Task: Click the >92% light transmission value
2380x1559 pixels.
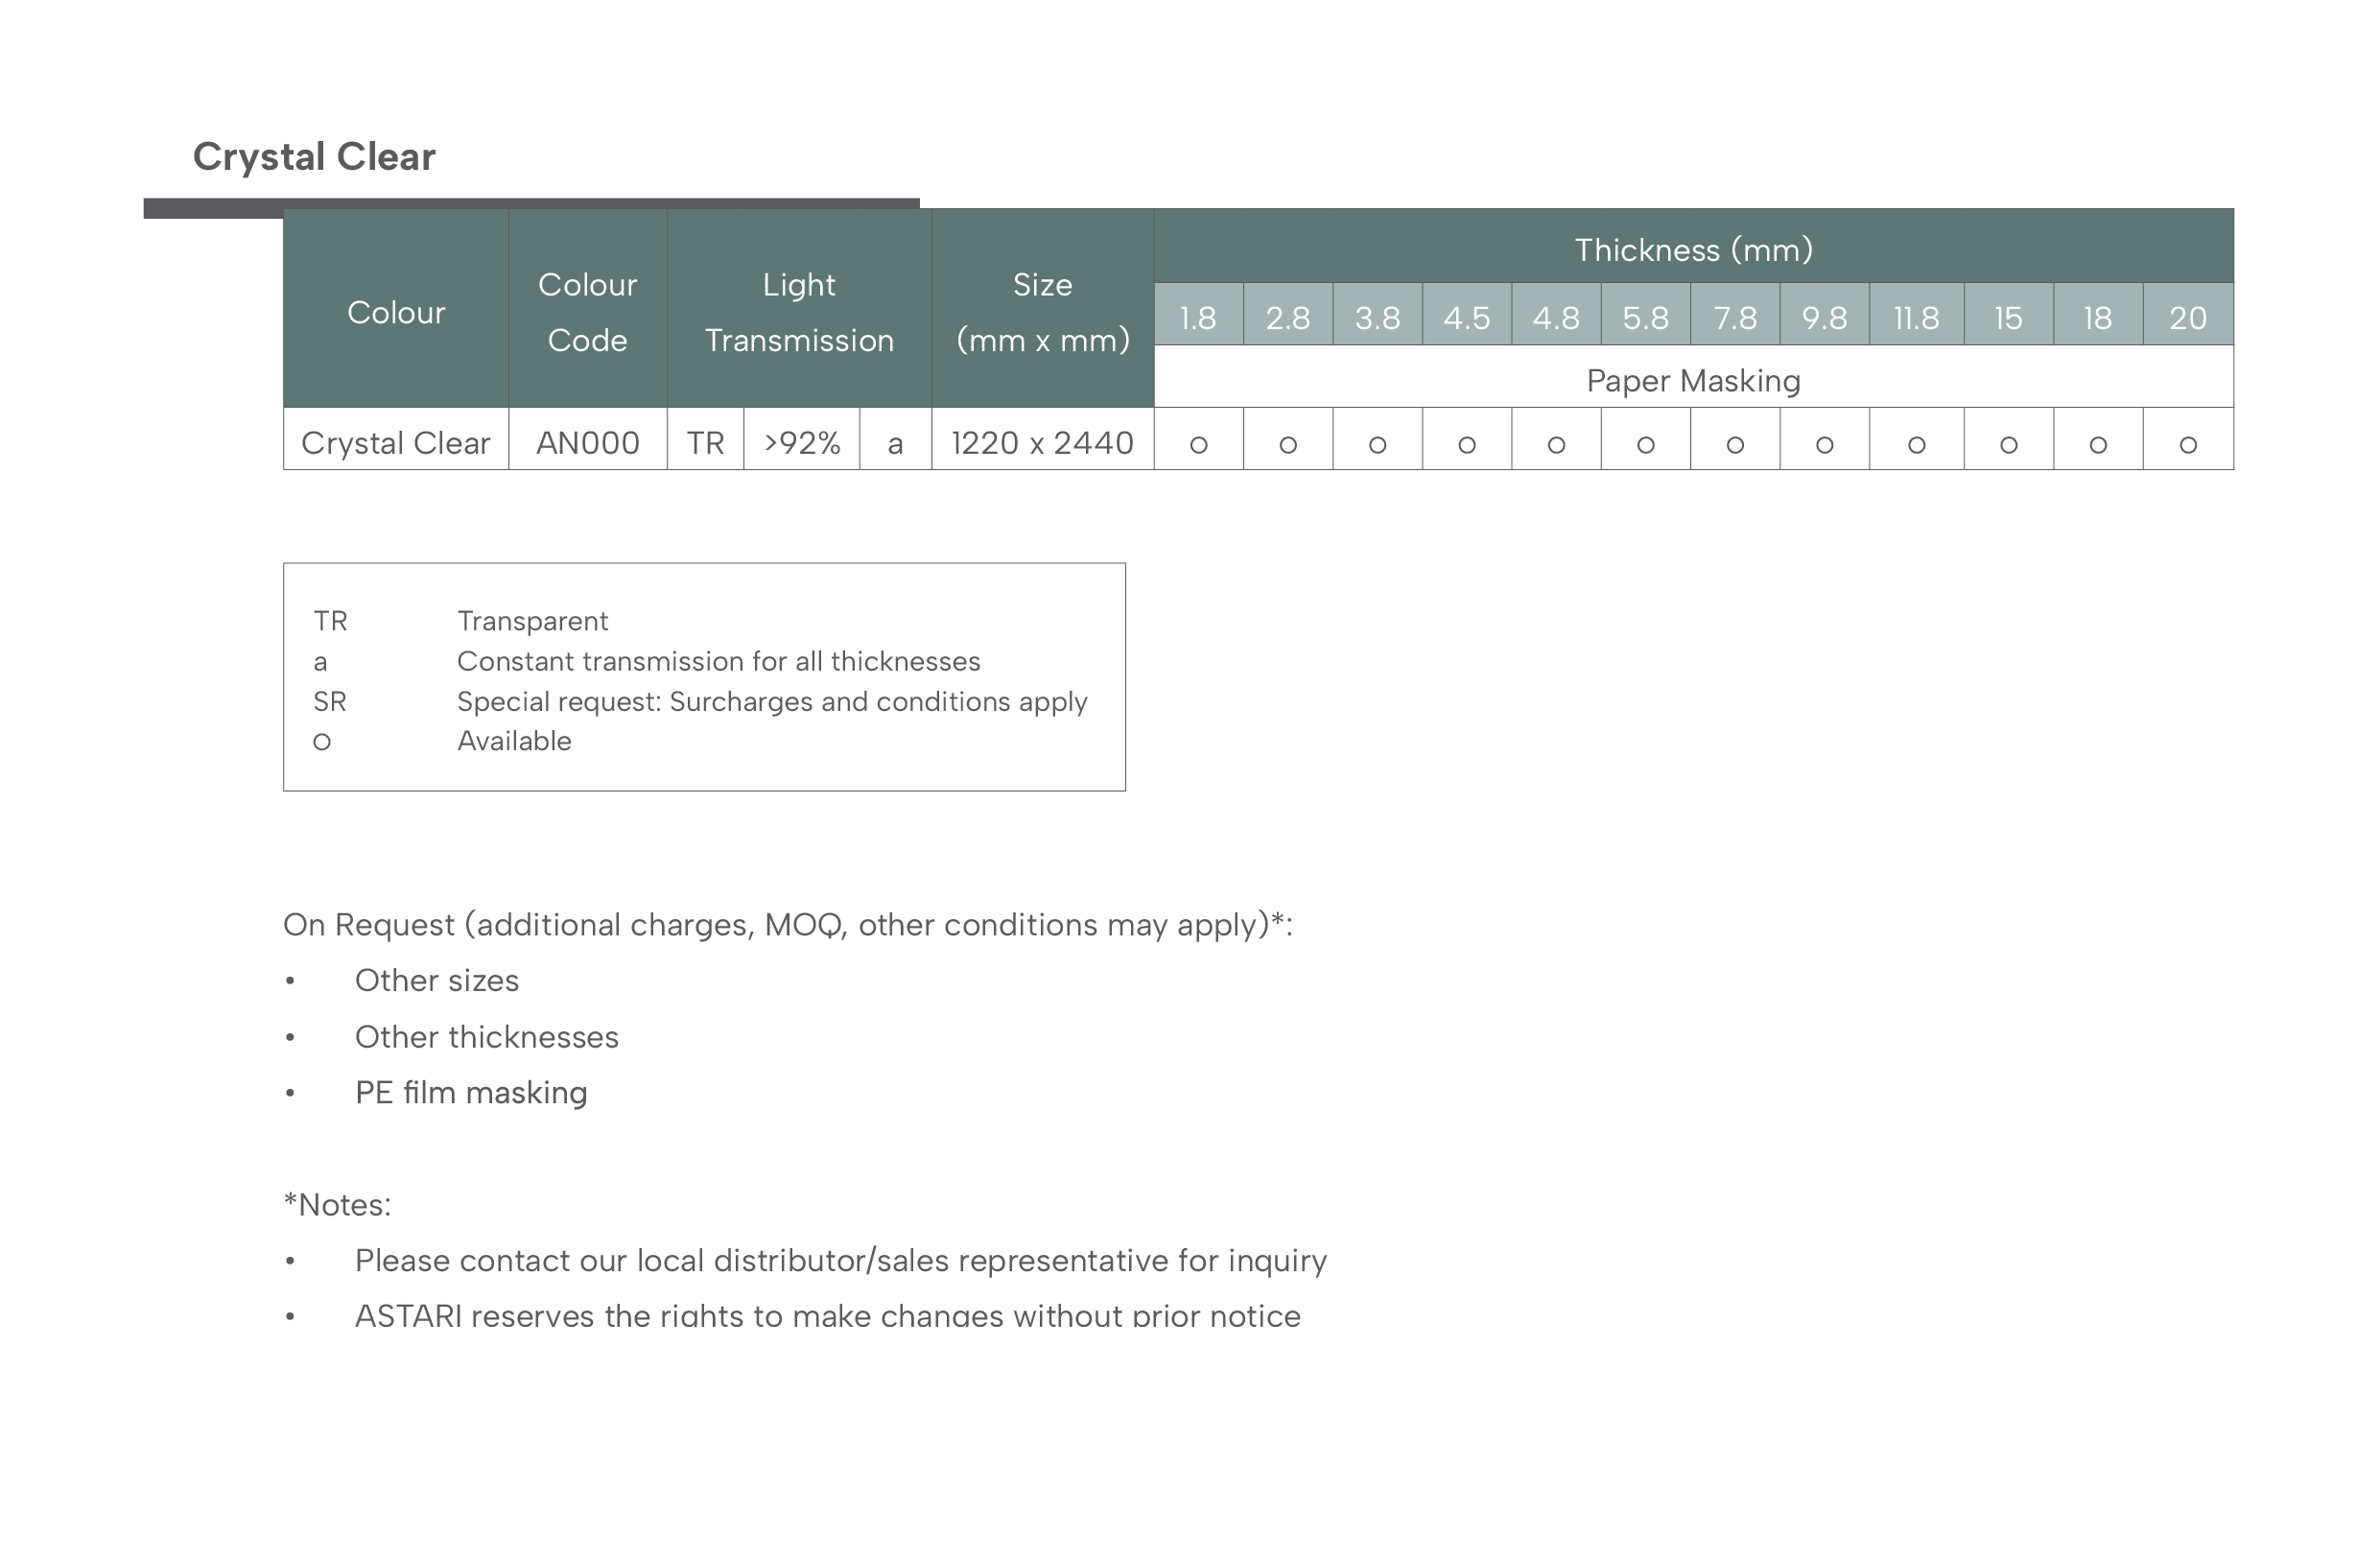Action: coord(801,443)
